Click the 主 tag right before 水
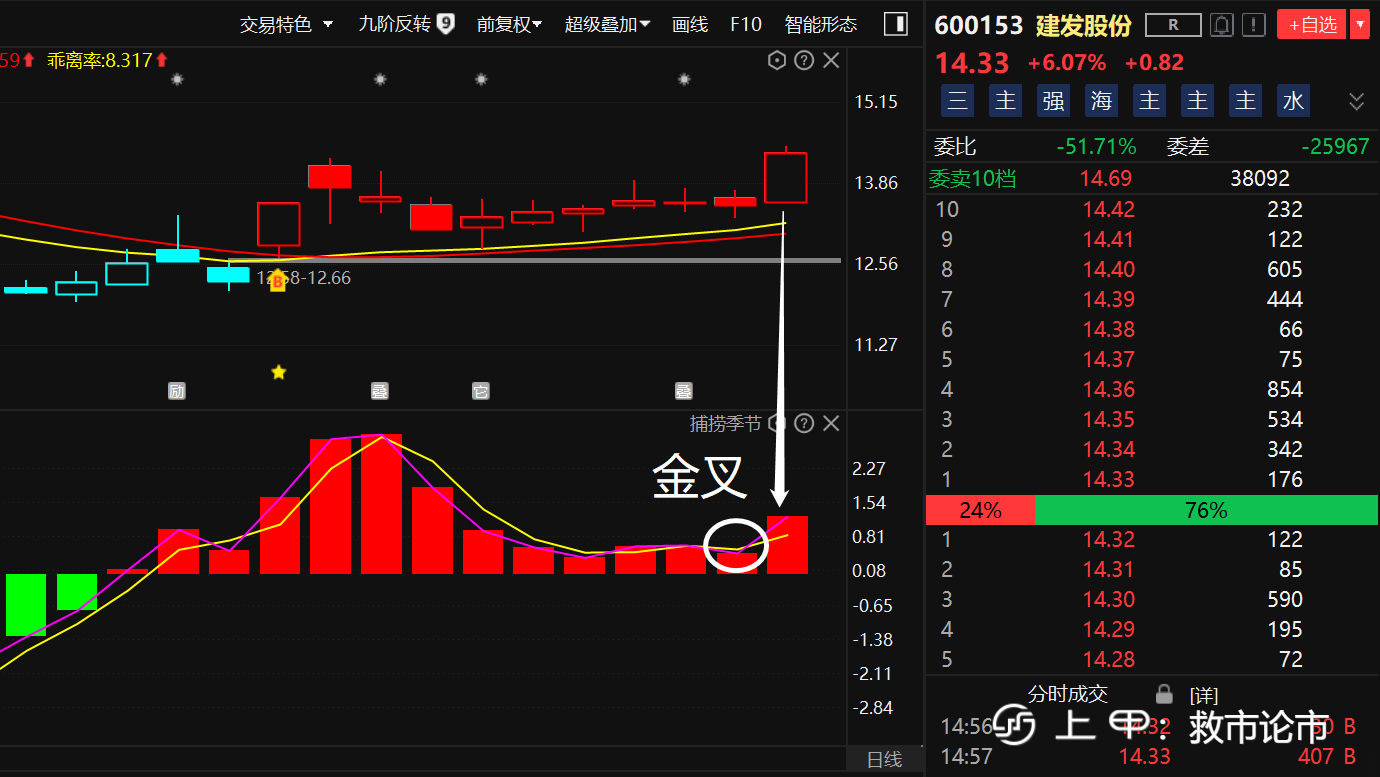 [x=1245, y=101]
